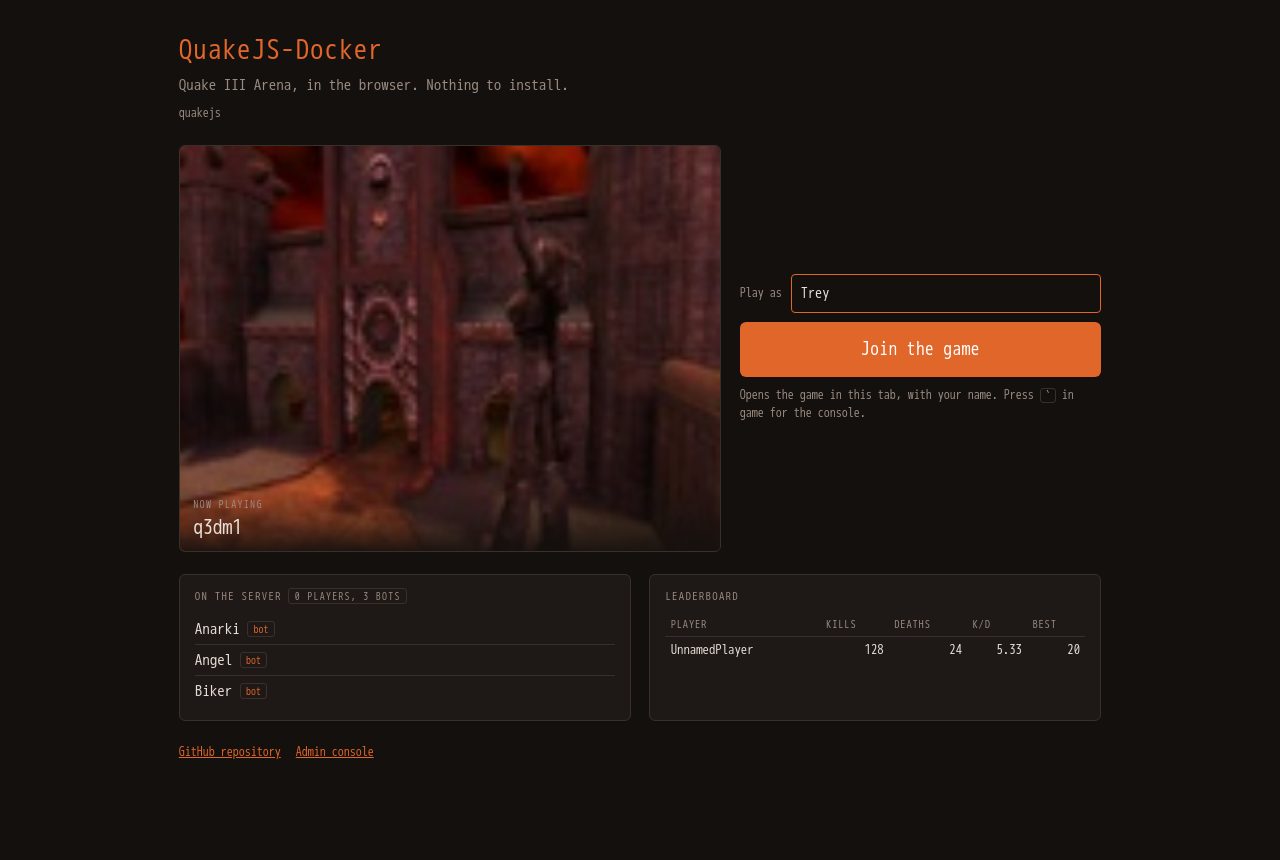Click the 'quakejs' text under the tagline
This screenshot has width=1280, height=860.
tap(200, 113)
